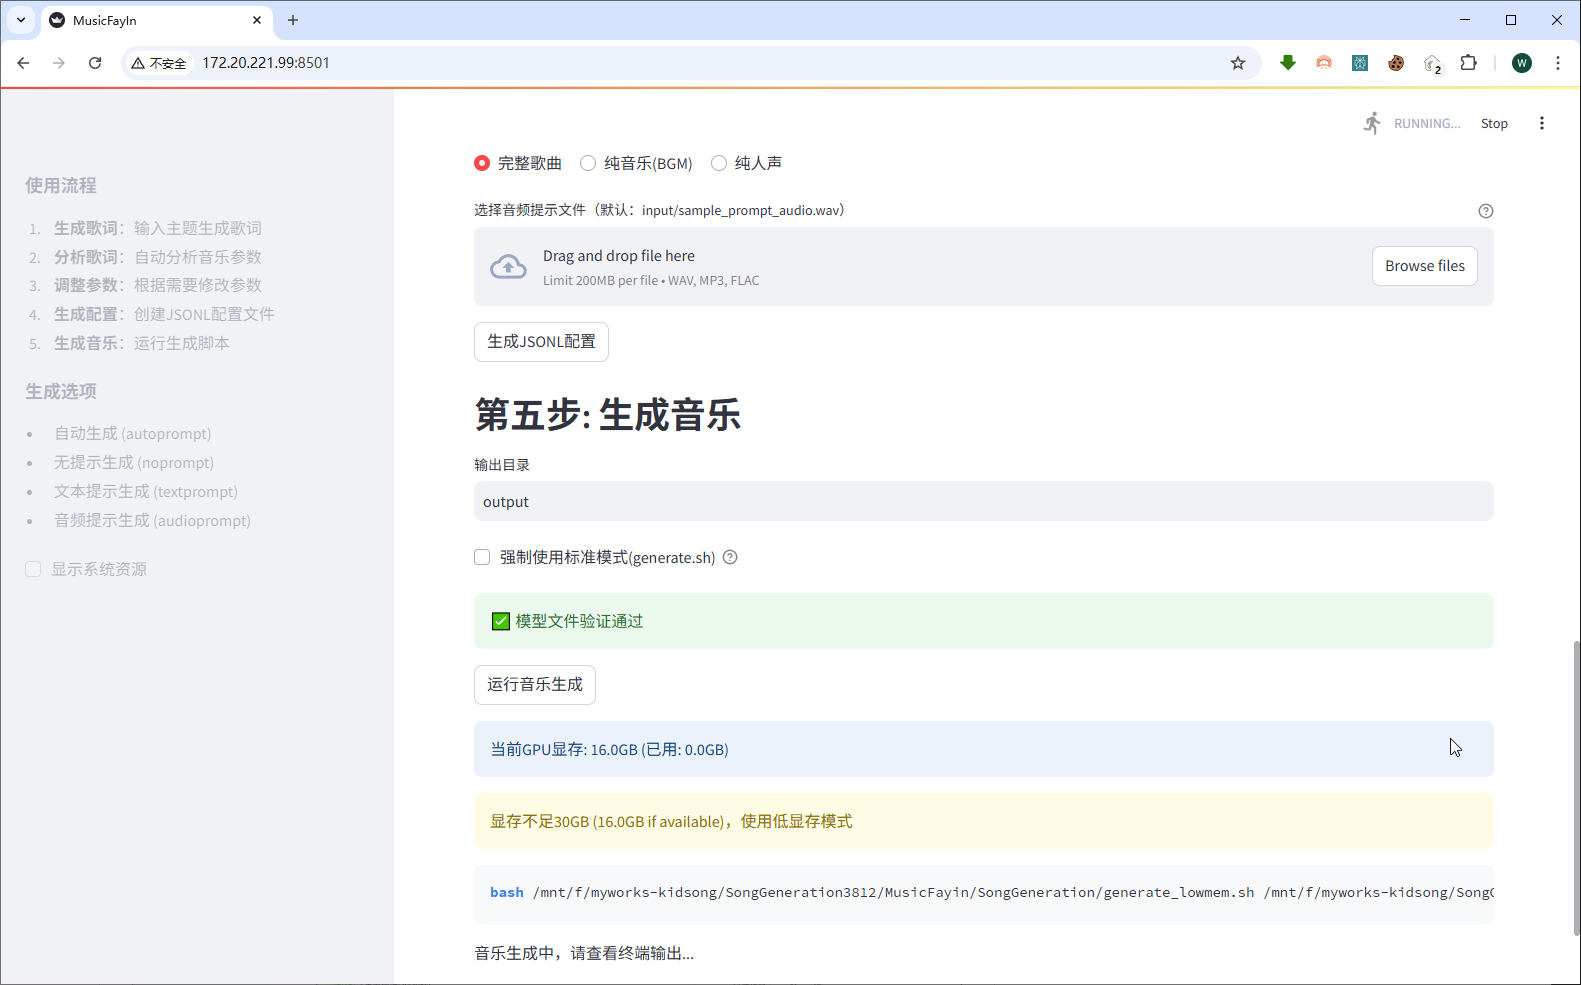
Task: Click the bash command code block
Action: pos(984,894)
